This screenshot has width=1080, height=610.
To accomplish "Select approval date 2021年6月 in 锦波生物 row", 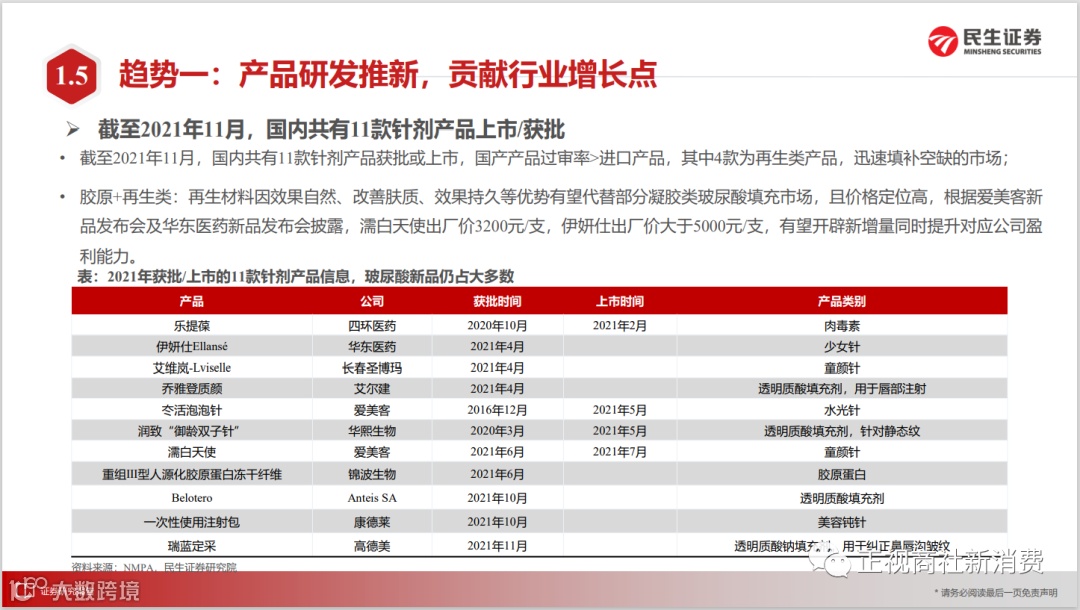I will coord(497,474).
